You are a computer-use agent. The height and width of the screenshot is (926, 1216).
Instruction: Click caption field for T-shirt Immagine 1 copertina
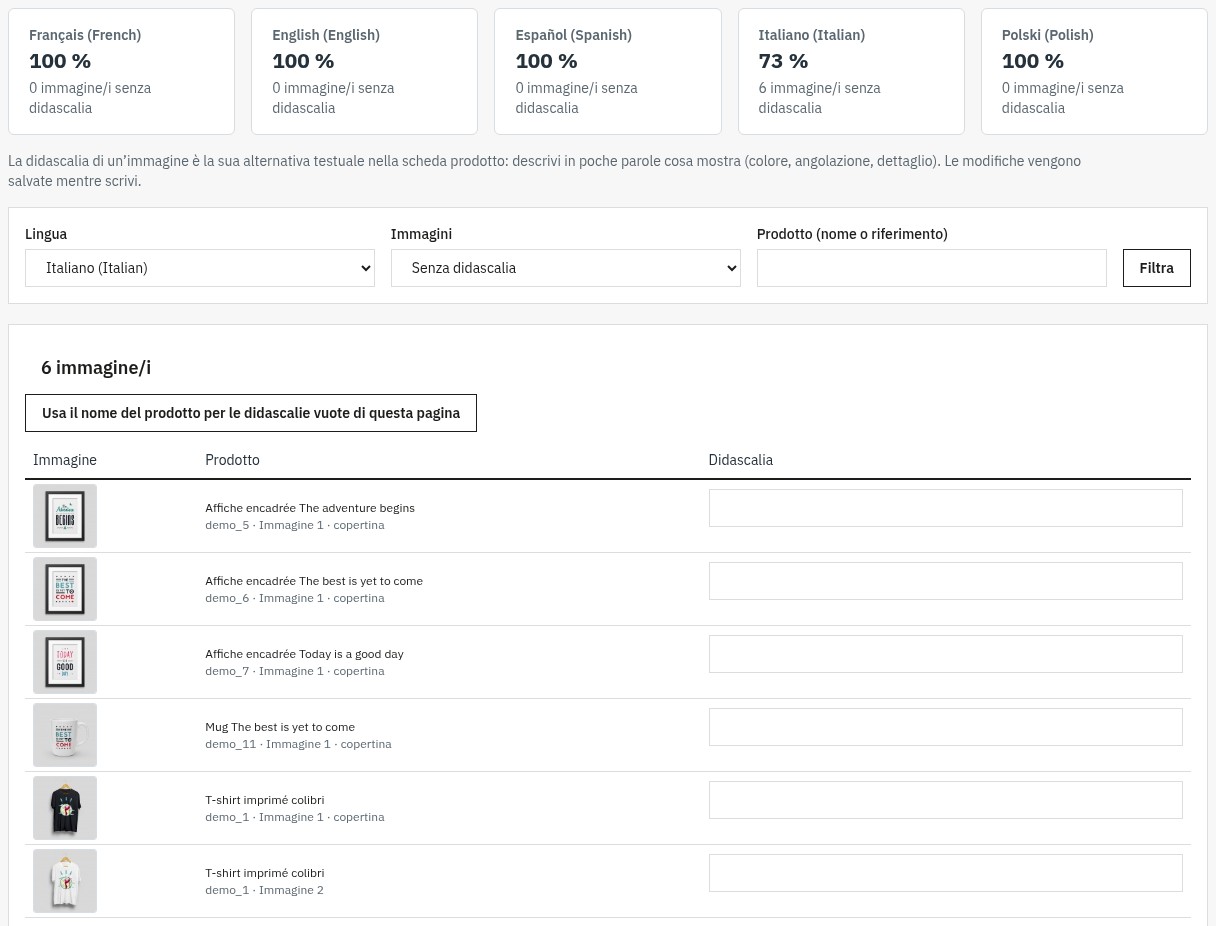pos(945,800)
